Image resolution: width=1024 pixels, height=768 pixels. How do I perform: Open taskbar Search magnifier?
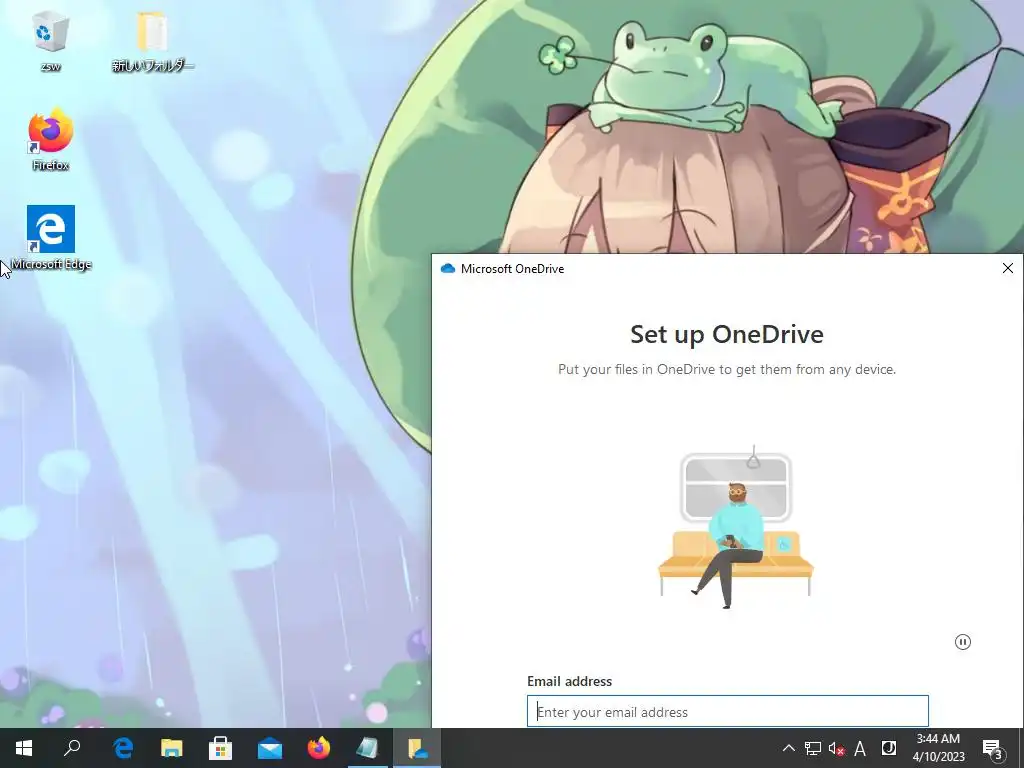72,748
